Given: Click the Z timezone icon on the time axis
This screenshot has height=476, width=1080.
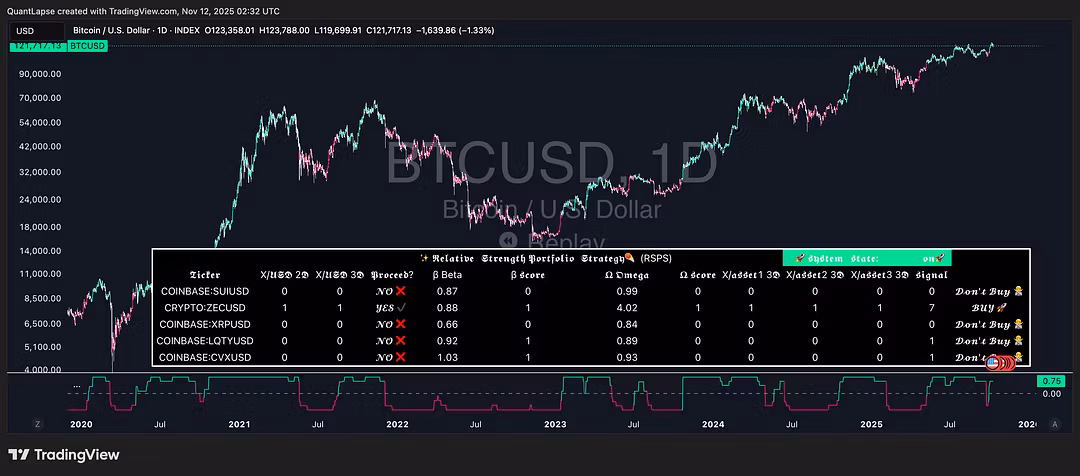Looking at the screenshot, I should [x=37, y=424].
